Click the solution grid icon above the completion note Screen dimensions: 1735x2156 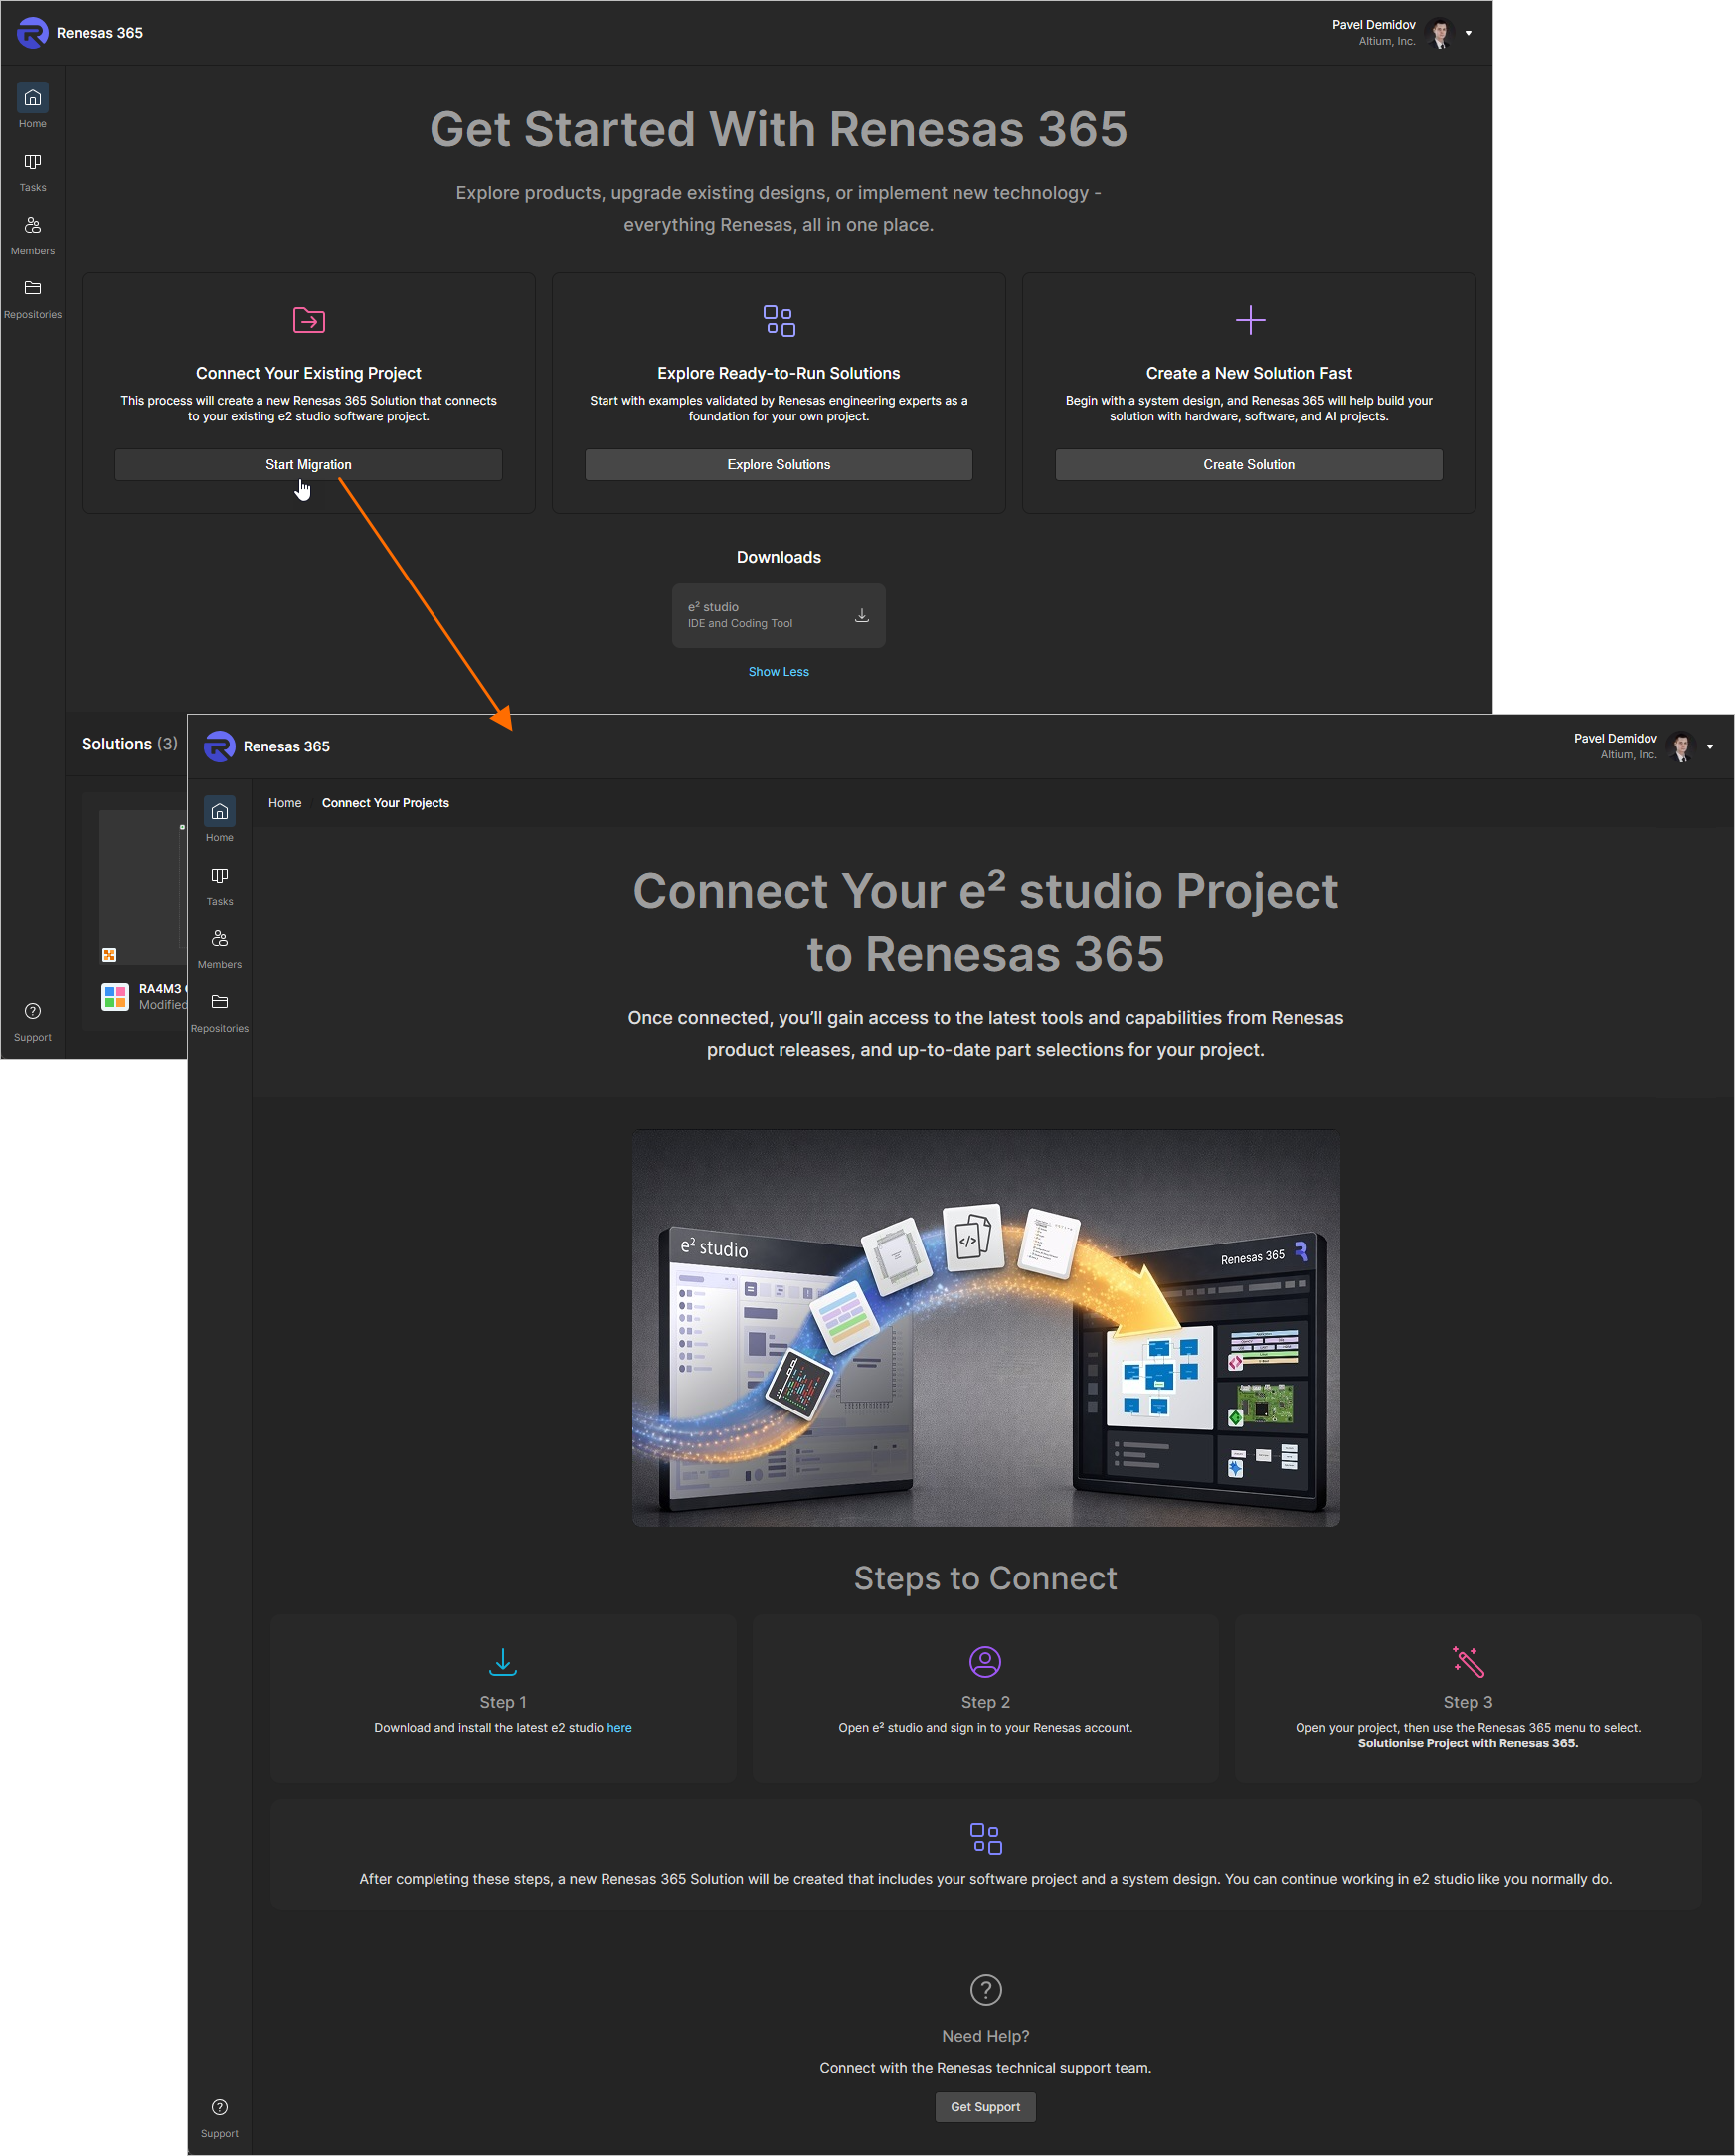(x=985, y=1838)
